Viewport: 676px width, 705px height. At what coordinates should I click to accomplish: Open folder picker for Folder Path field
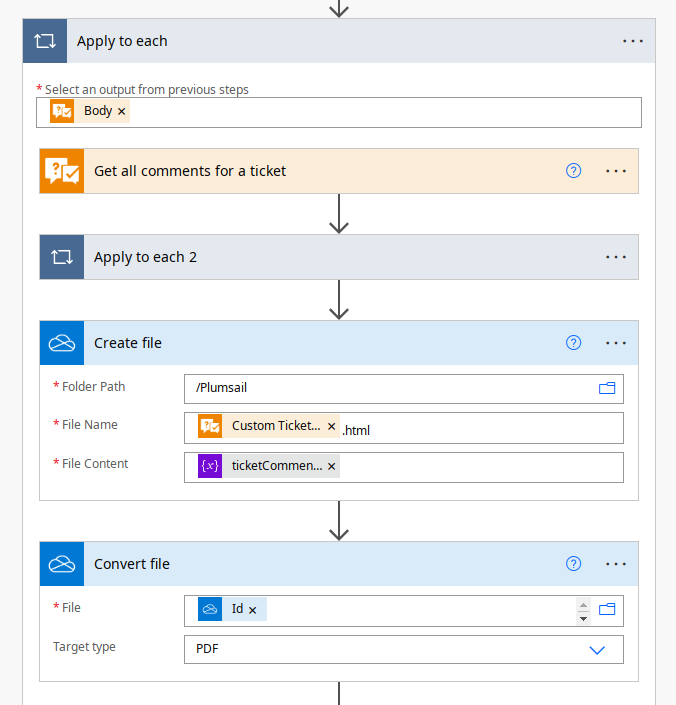(x=606, y=388)
